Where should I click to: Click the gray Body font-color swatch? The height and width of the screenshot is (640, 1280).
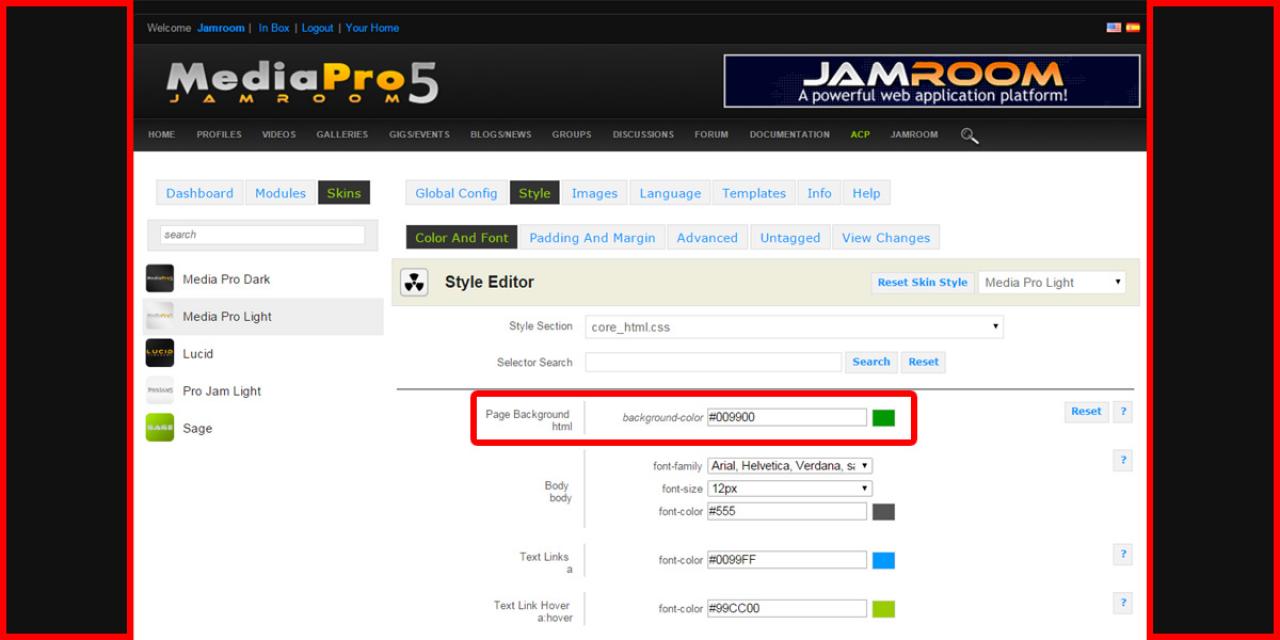[x=883, y=512]
